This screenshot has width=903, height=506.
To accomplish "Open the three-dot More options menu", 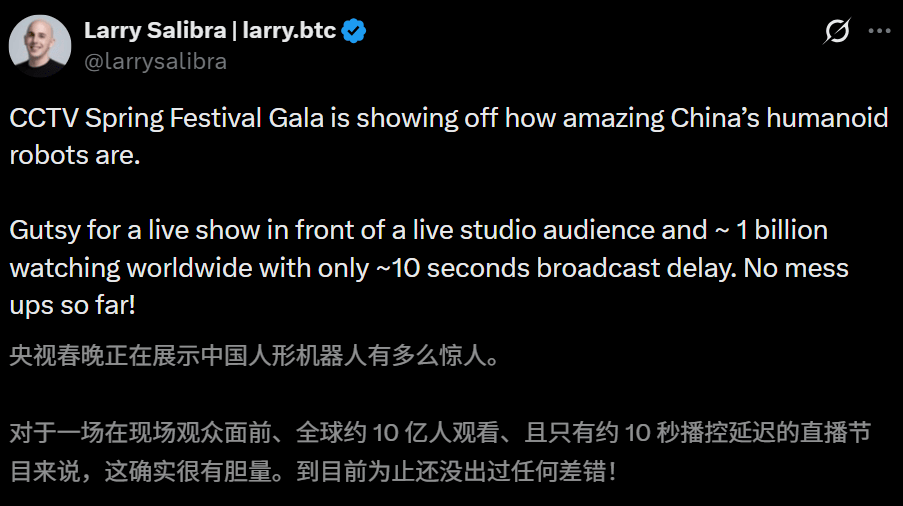I will point(879,31).
